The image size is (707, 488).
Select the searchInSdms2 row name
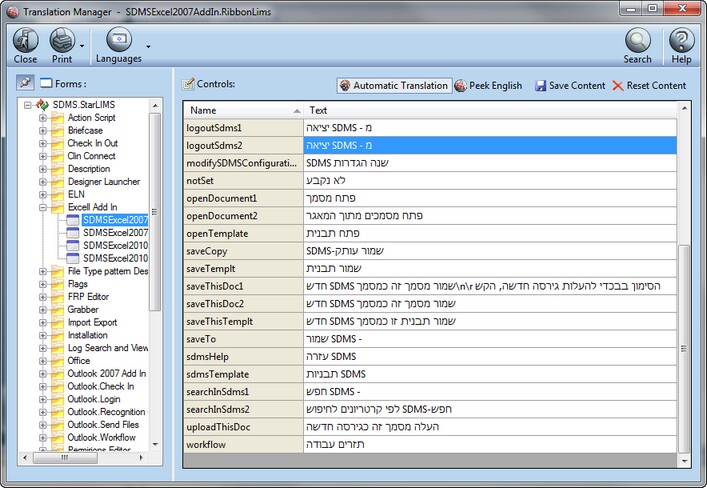click(x=244, y=410)
